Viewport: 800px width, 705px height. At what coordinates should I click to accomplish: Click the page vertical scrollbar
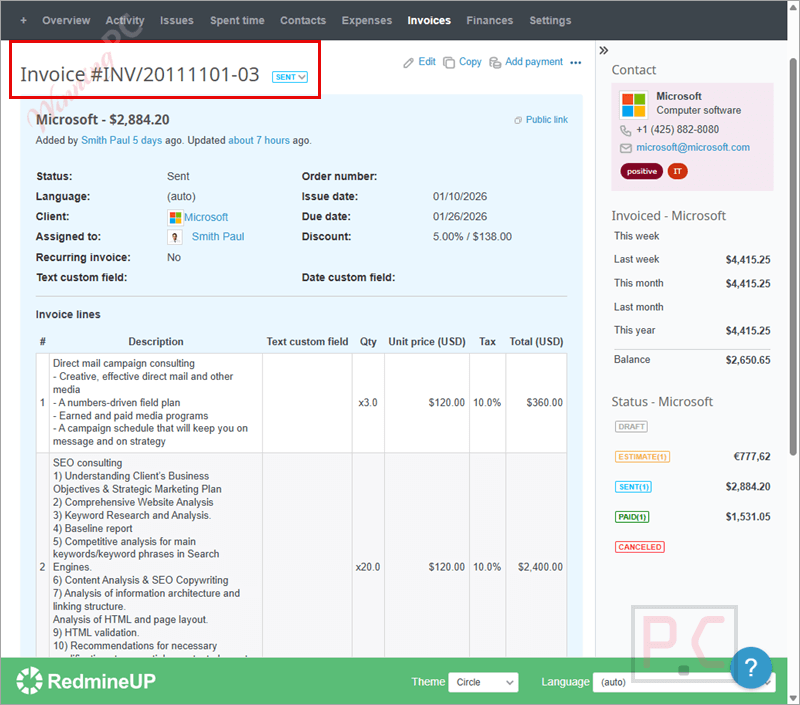coord(793,255)
